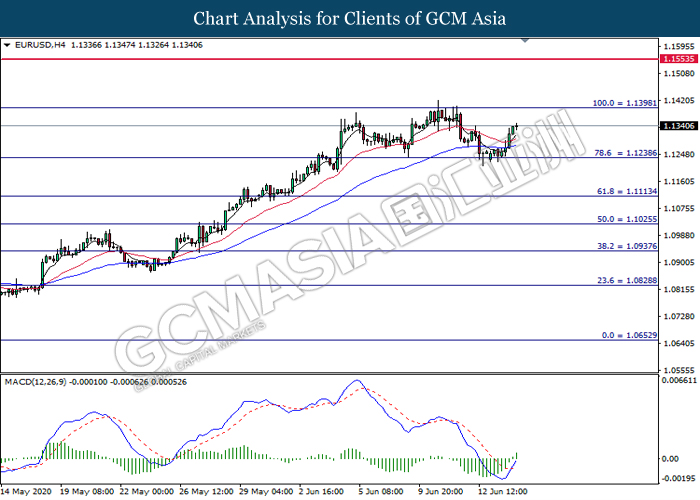Viewport: 700px width, 500px height.
Task: Select the Fibonacci label 50.0 = 1.10255
Action: pos(627,219)
